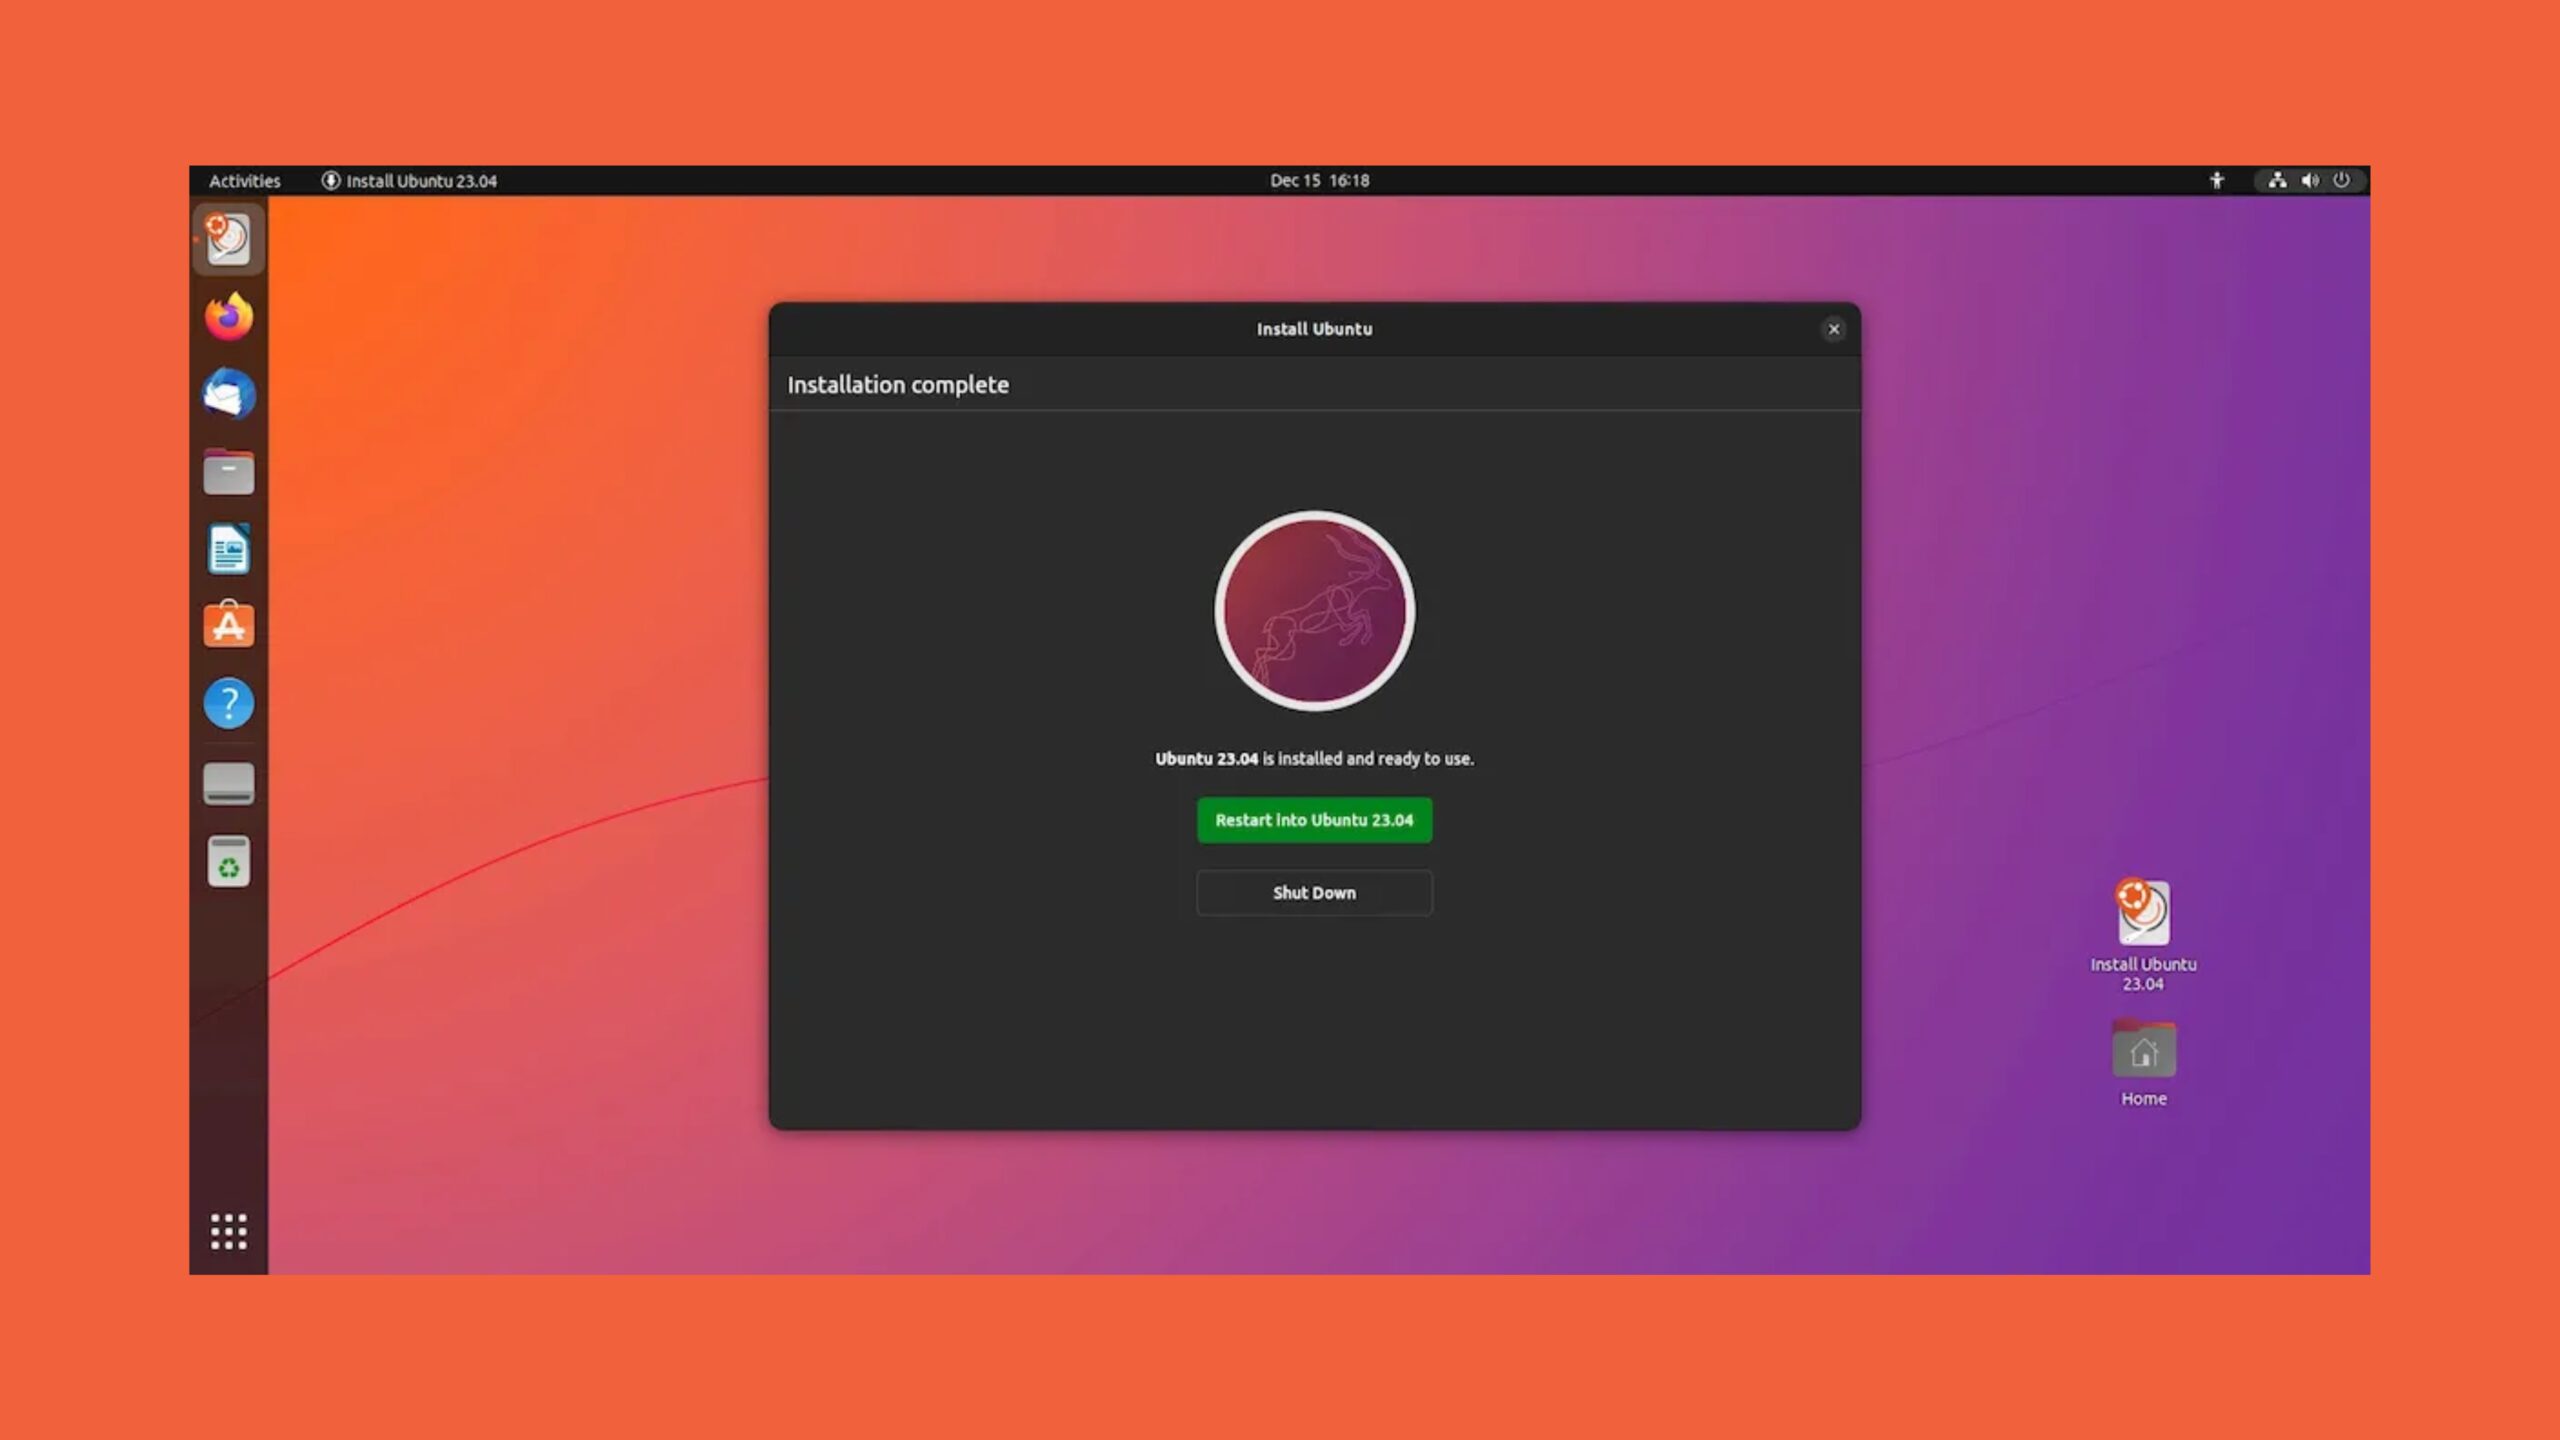Image resolution: width=2560 pixels, height=1440 pixels.
Task: Click the Install Ubuntu window title
Action: (x=1314, y=329)
